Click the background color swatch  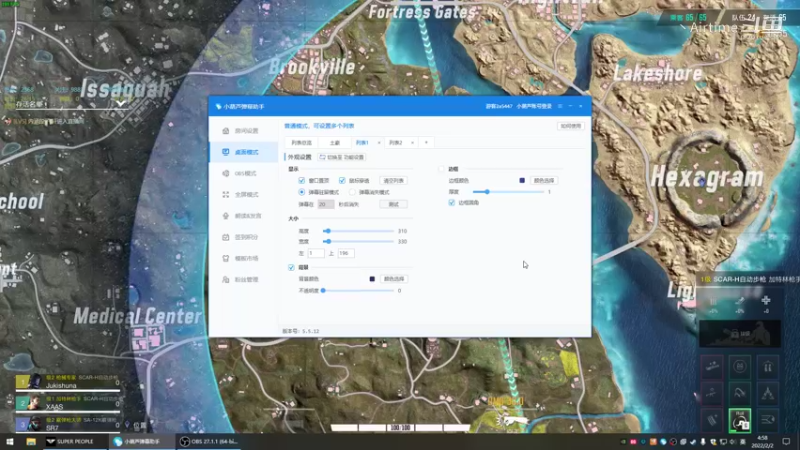point(372,279)
